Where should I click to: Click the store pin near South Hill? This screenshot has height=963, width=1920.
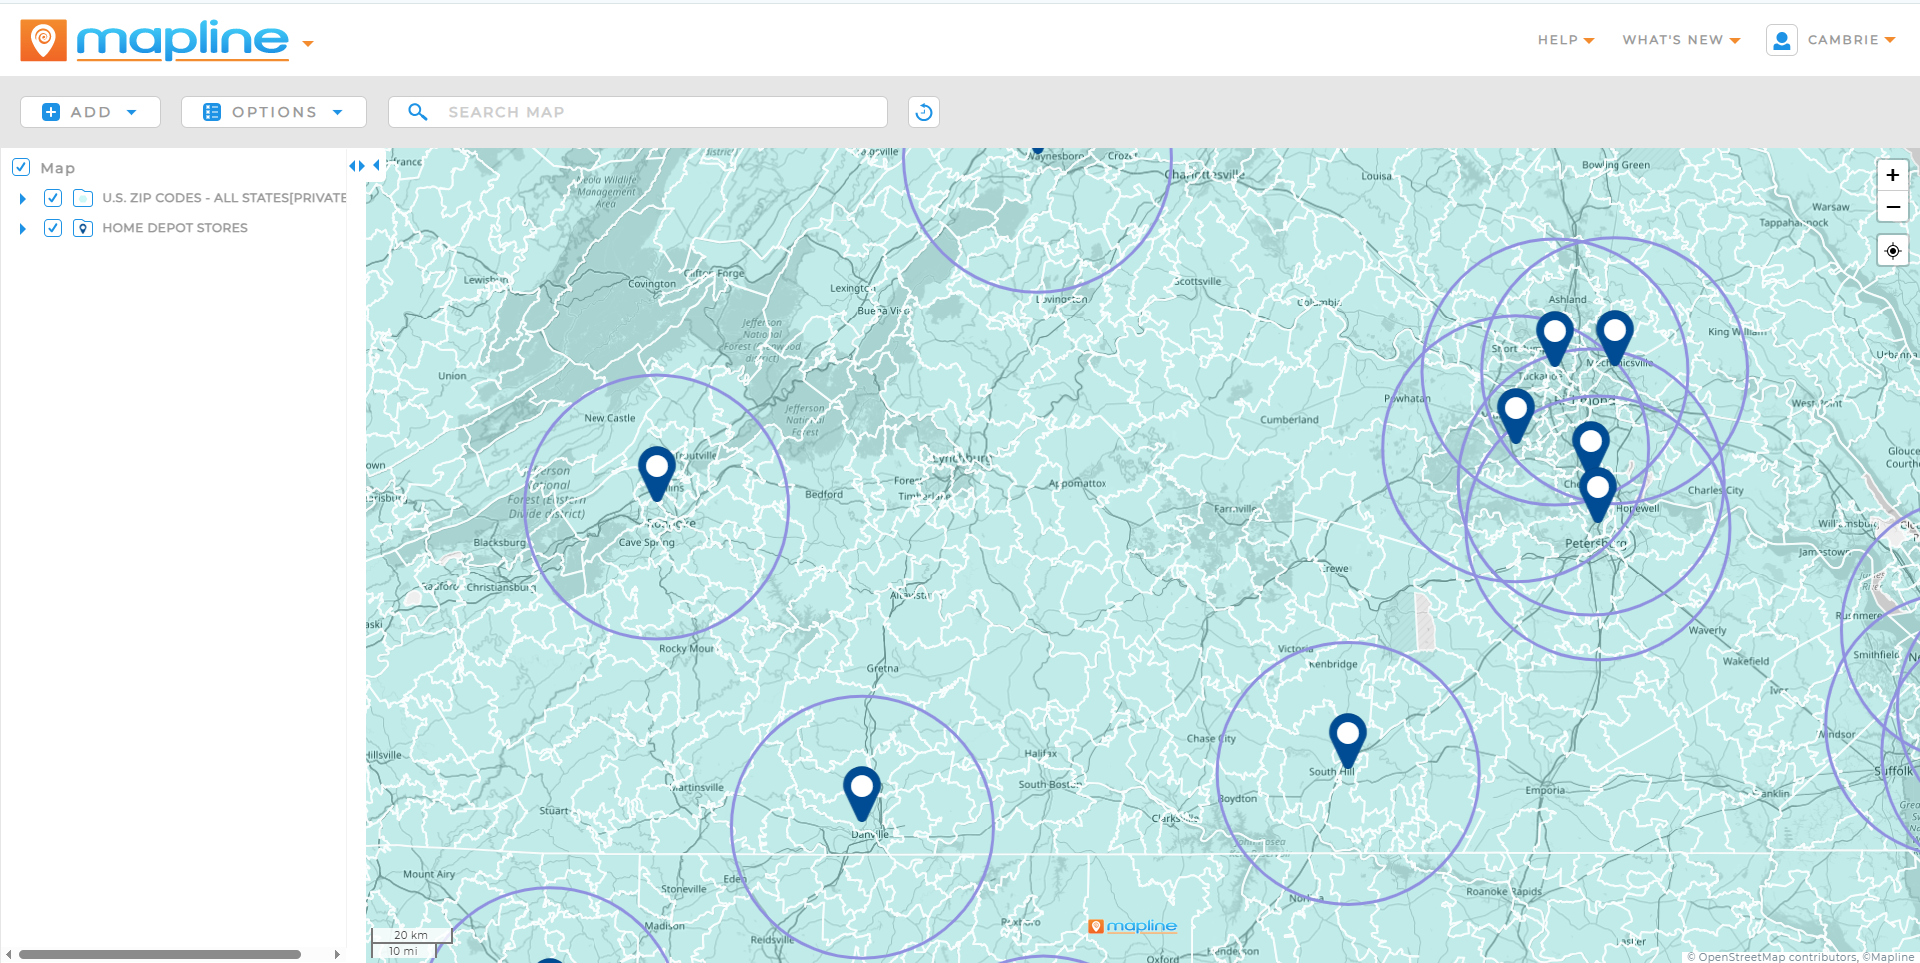(1347, 741)
